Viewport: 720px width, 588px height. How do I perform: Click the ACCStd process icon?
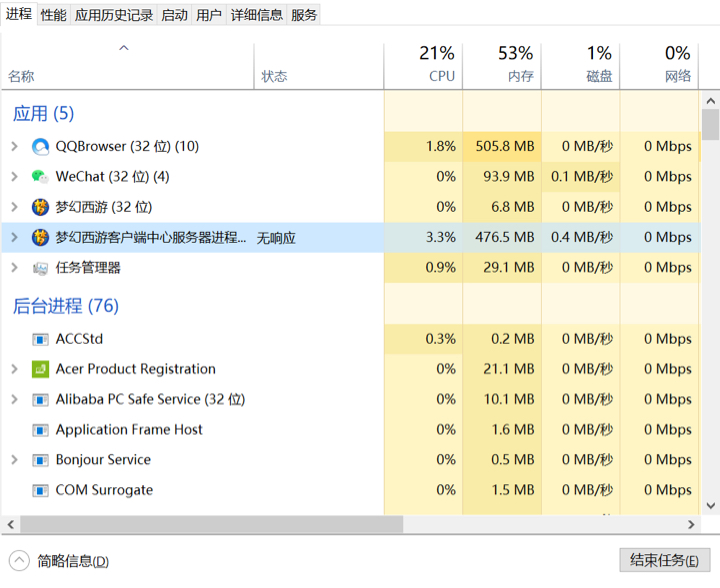tap(40, 339)
